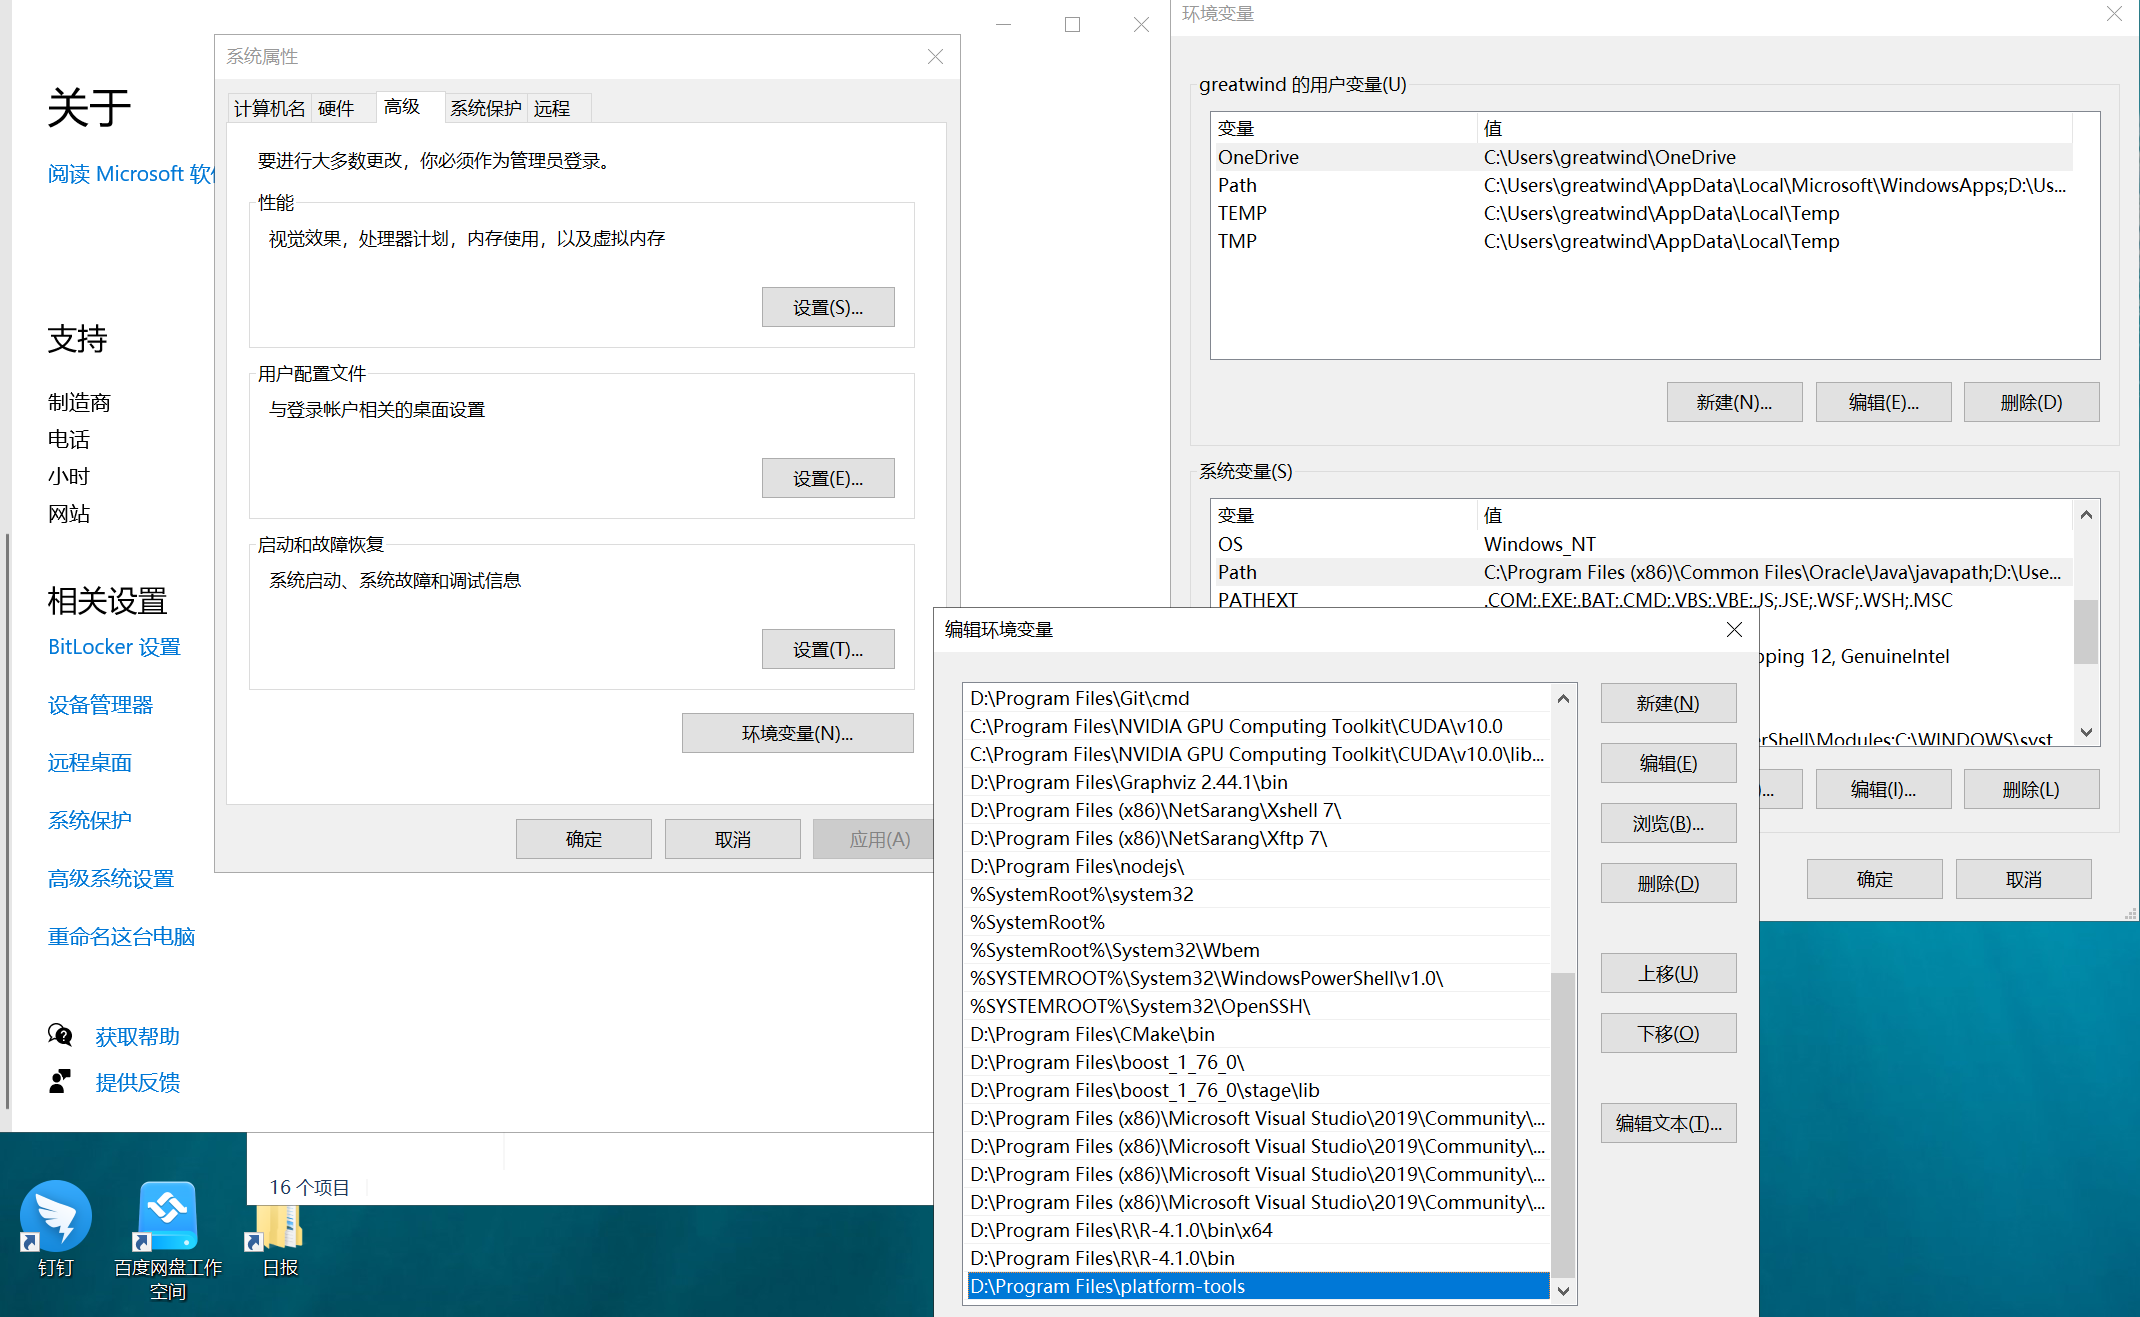Click the 编辑文本(T)... button
Screen dimensions: 2140x1317
click(x=1668, y=1123)
